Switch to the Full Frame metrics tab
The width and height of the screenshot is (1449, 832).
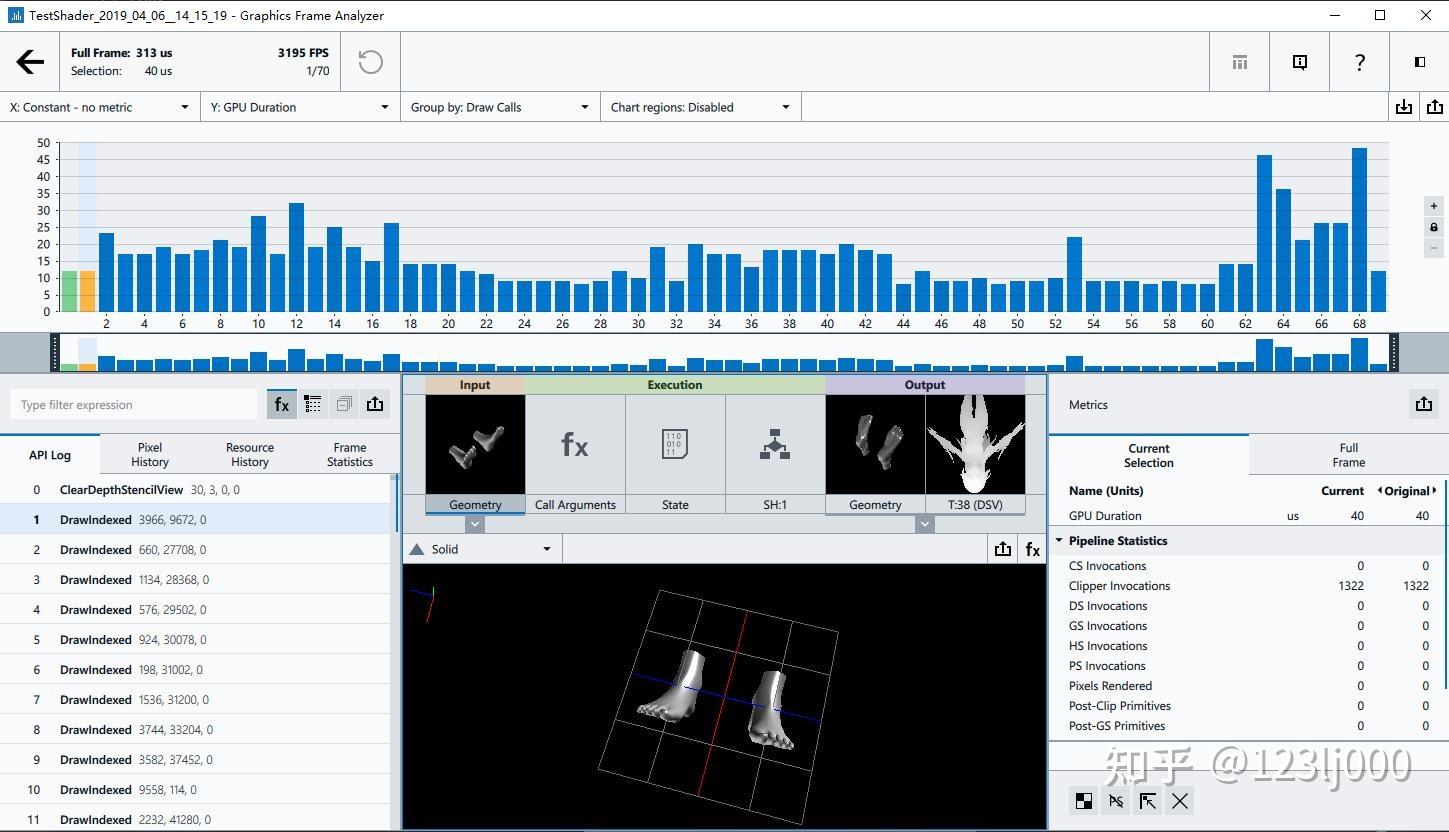(1348, 455)
